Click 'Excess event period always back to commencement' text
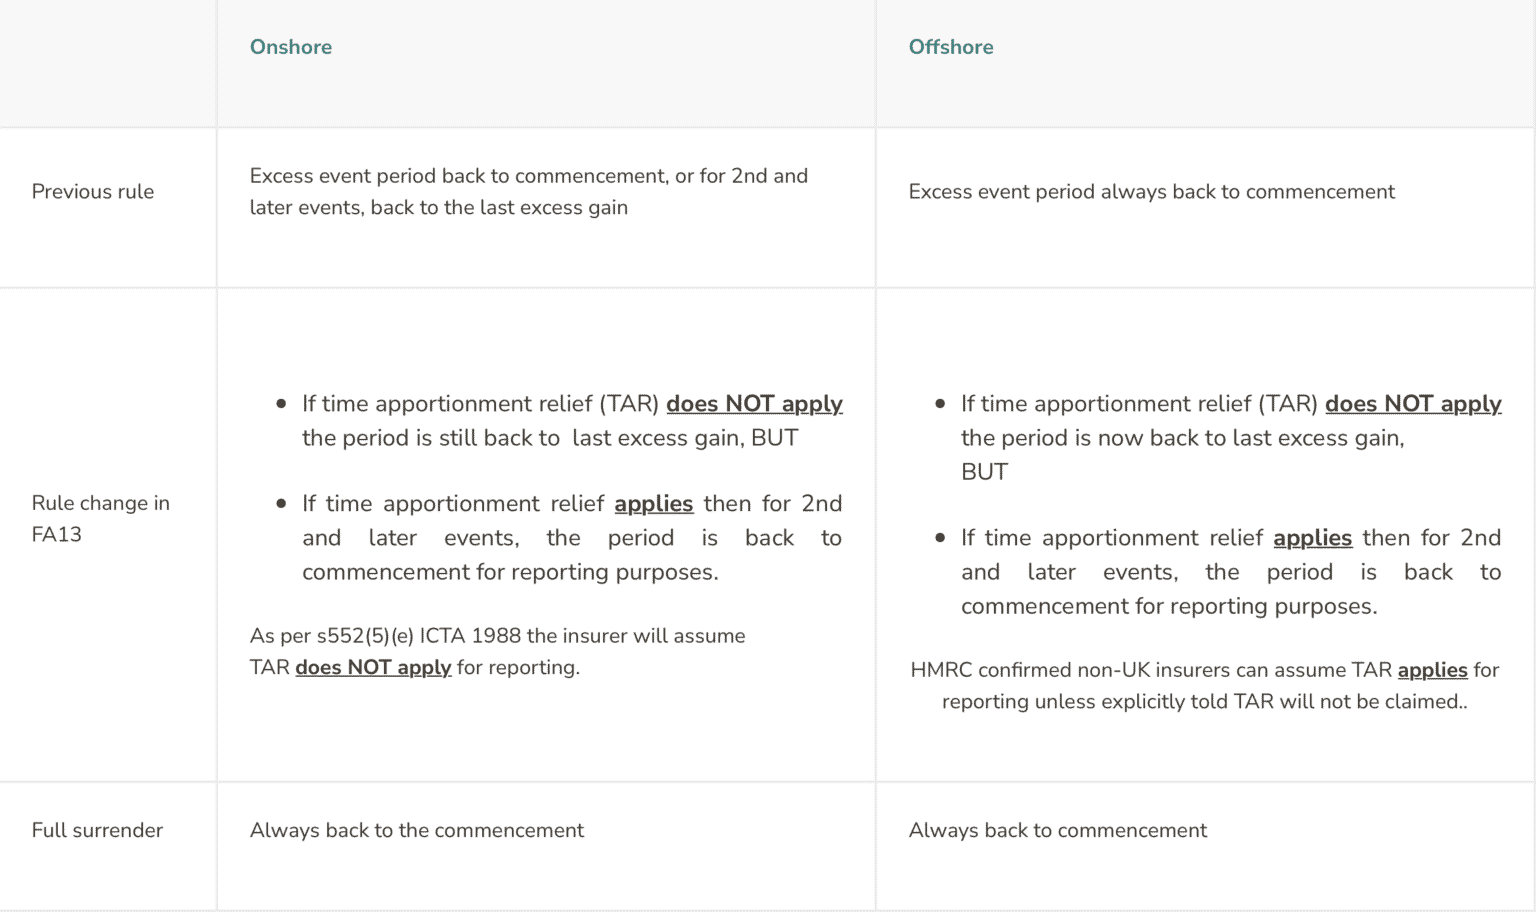 [x=1151, y=192]
